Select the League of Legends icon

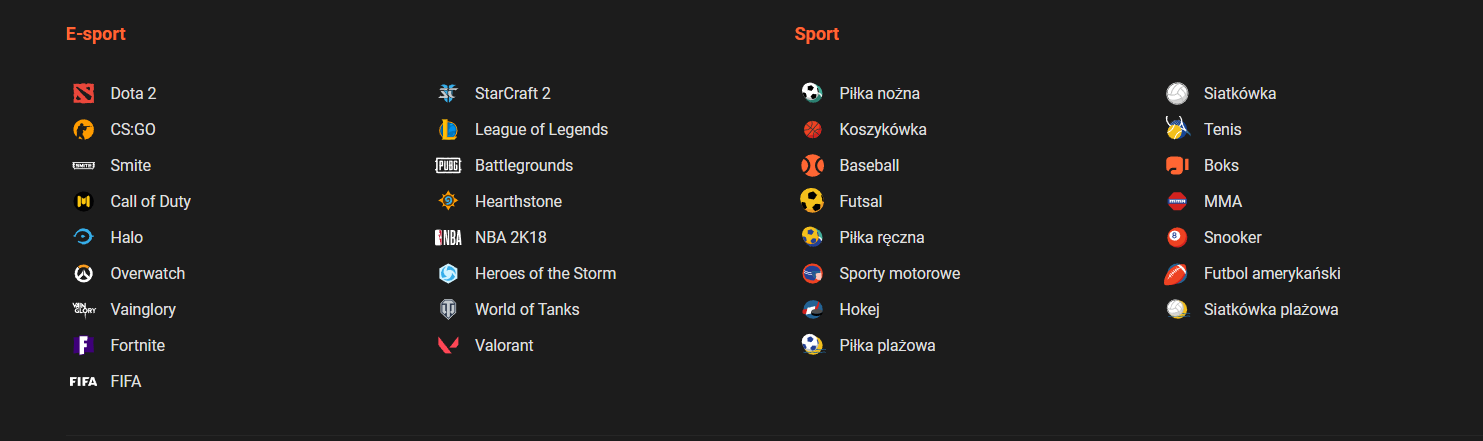coord(448,129)
